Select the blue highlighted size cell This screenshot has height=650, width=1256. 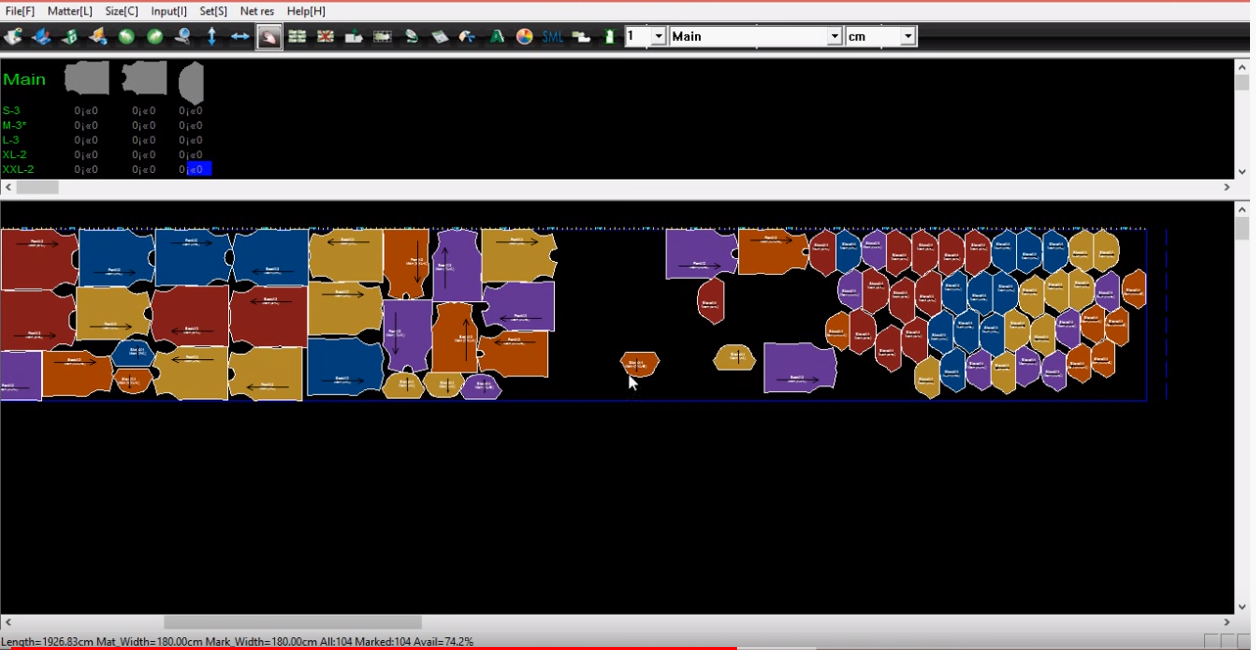click(197, 169)
